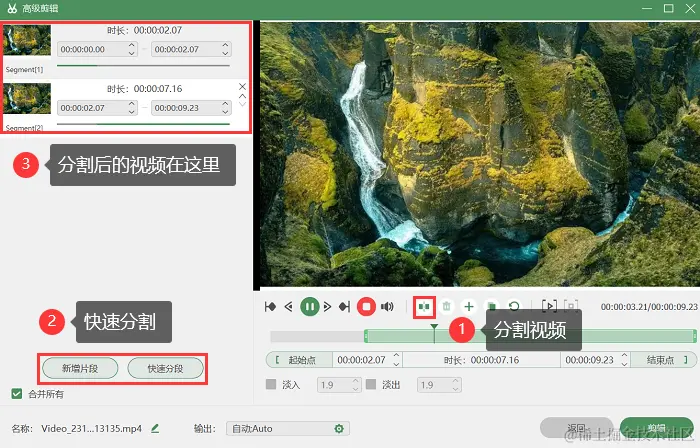
Task: Increase the 淡出 fade-out duration value
Action: click(455, 381)
